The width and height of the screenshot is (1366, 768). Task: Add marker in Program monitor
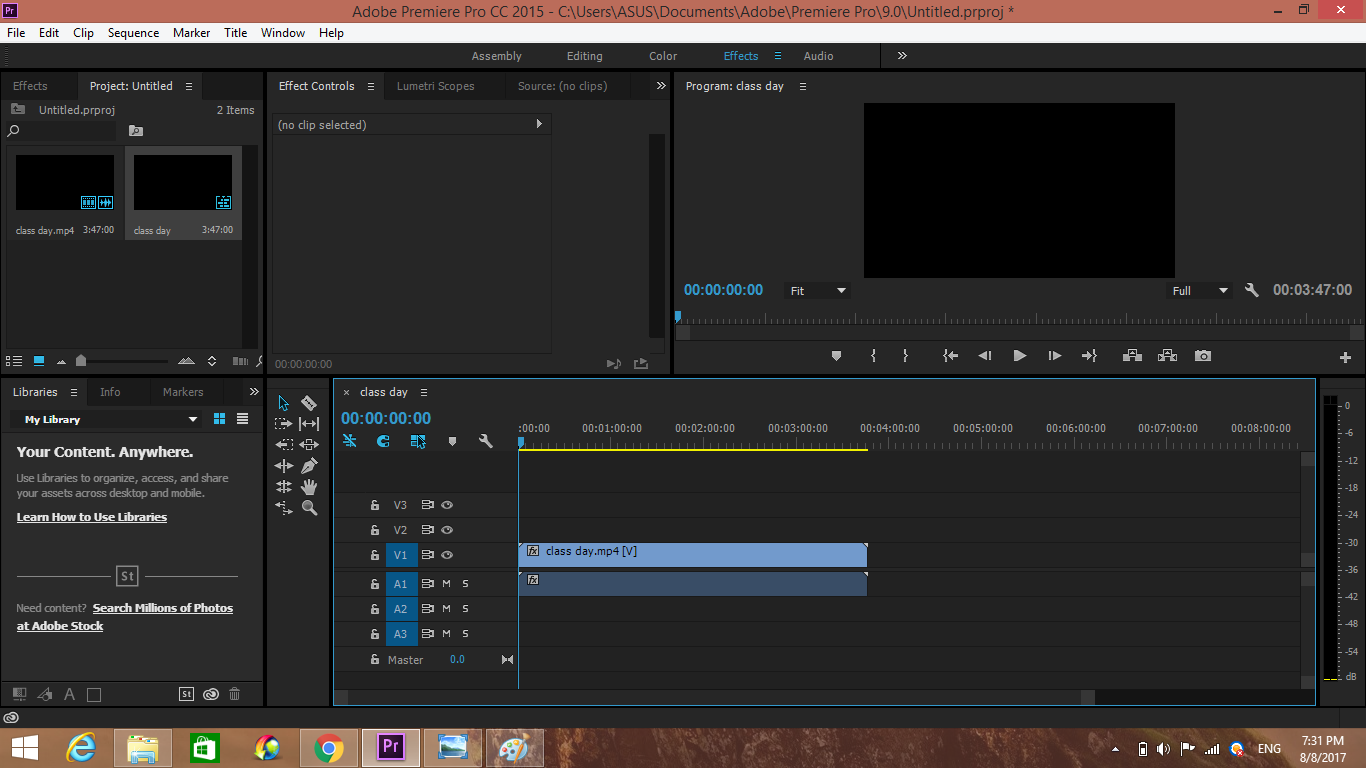pos(837,356)
